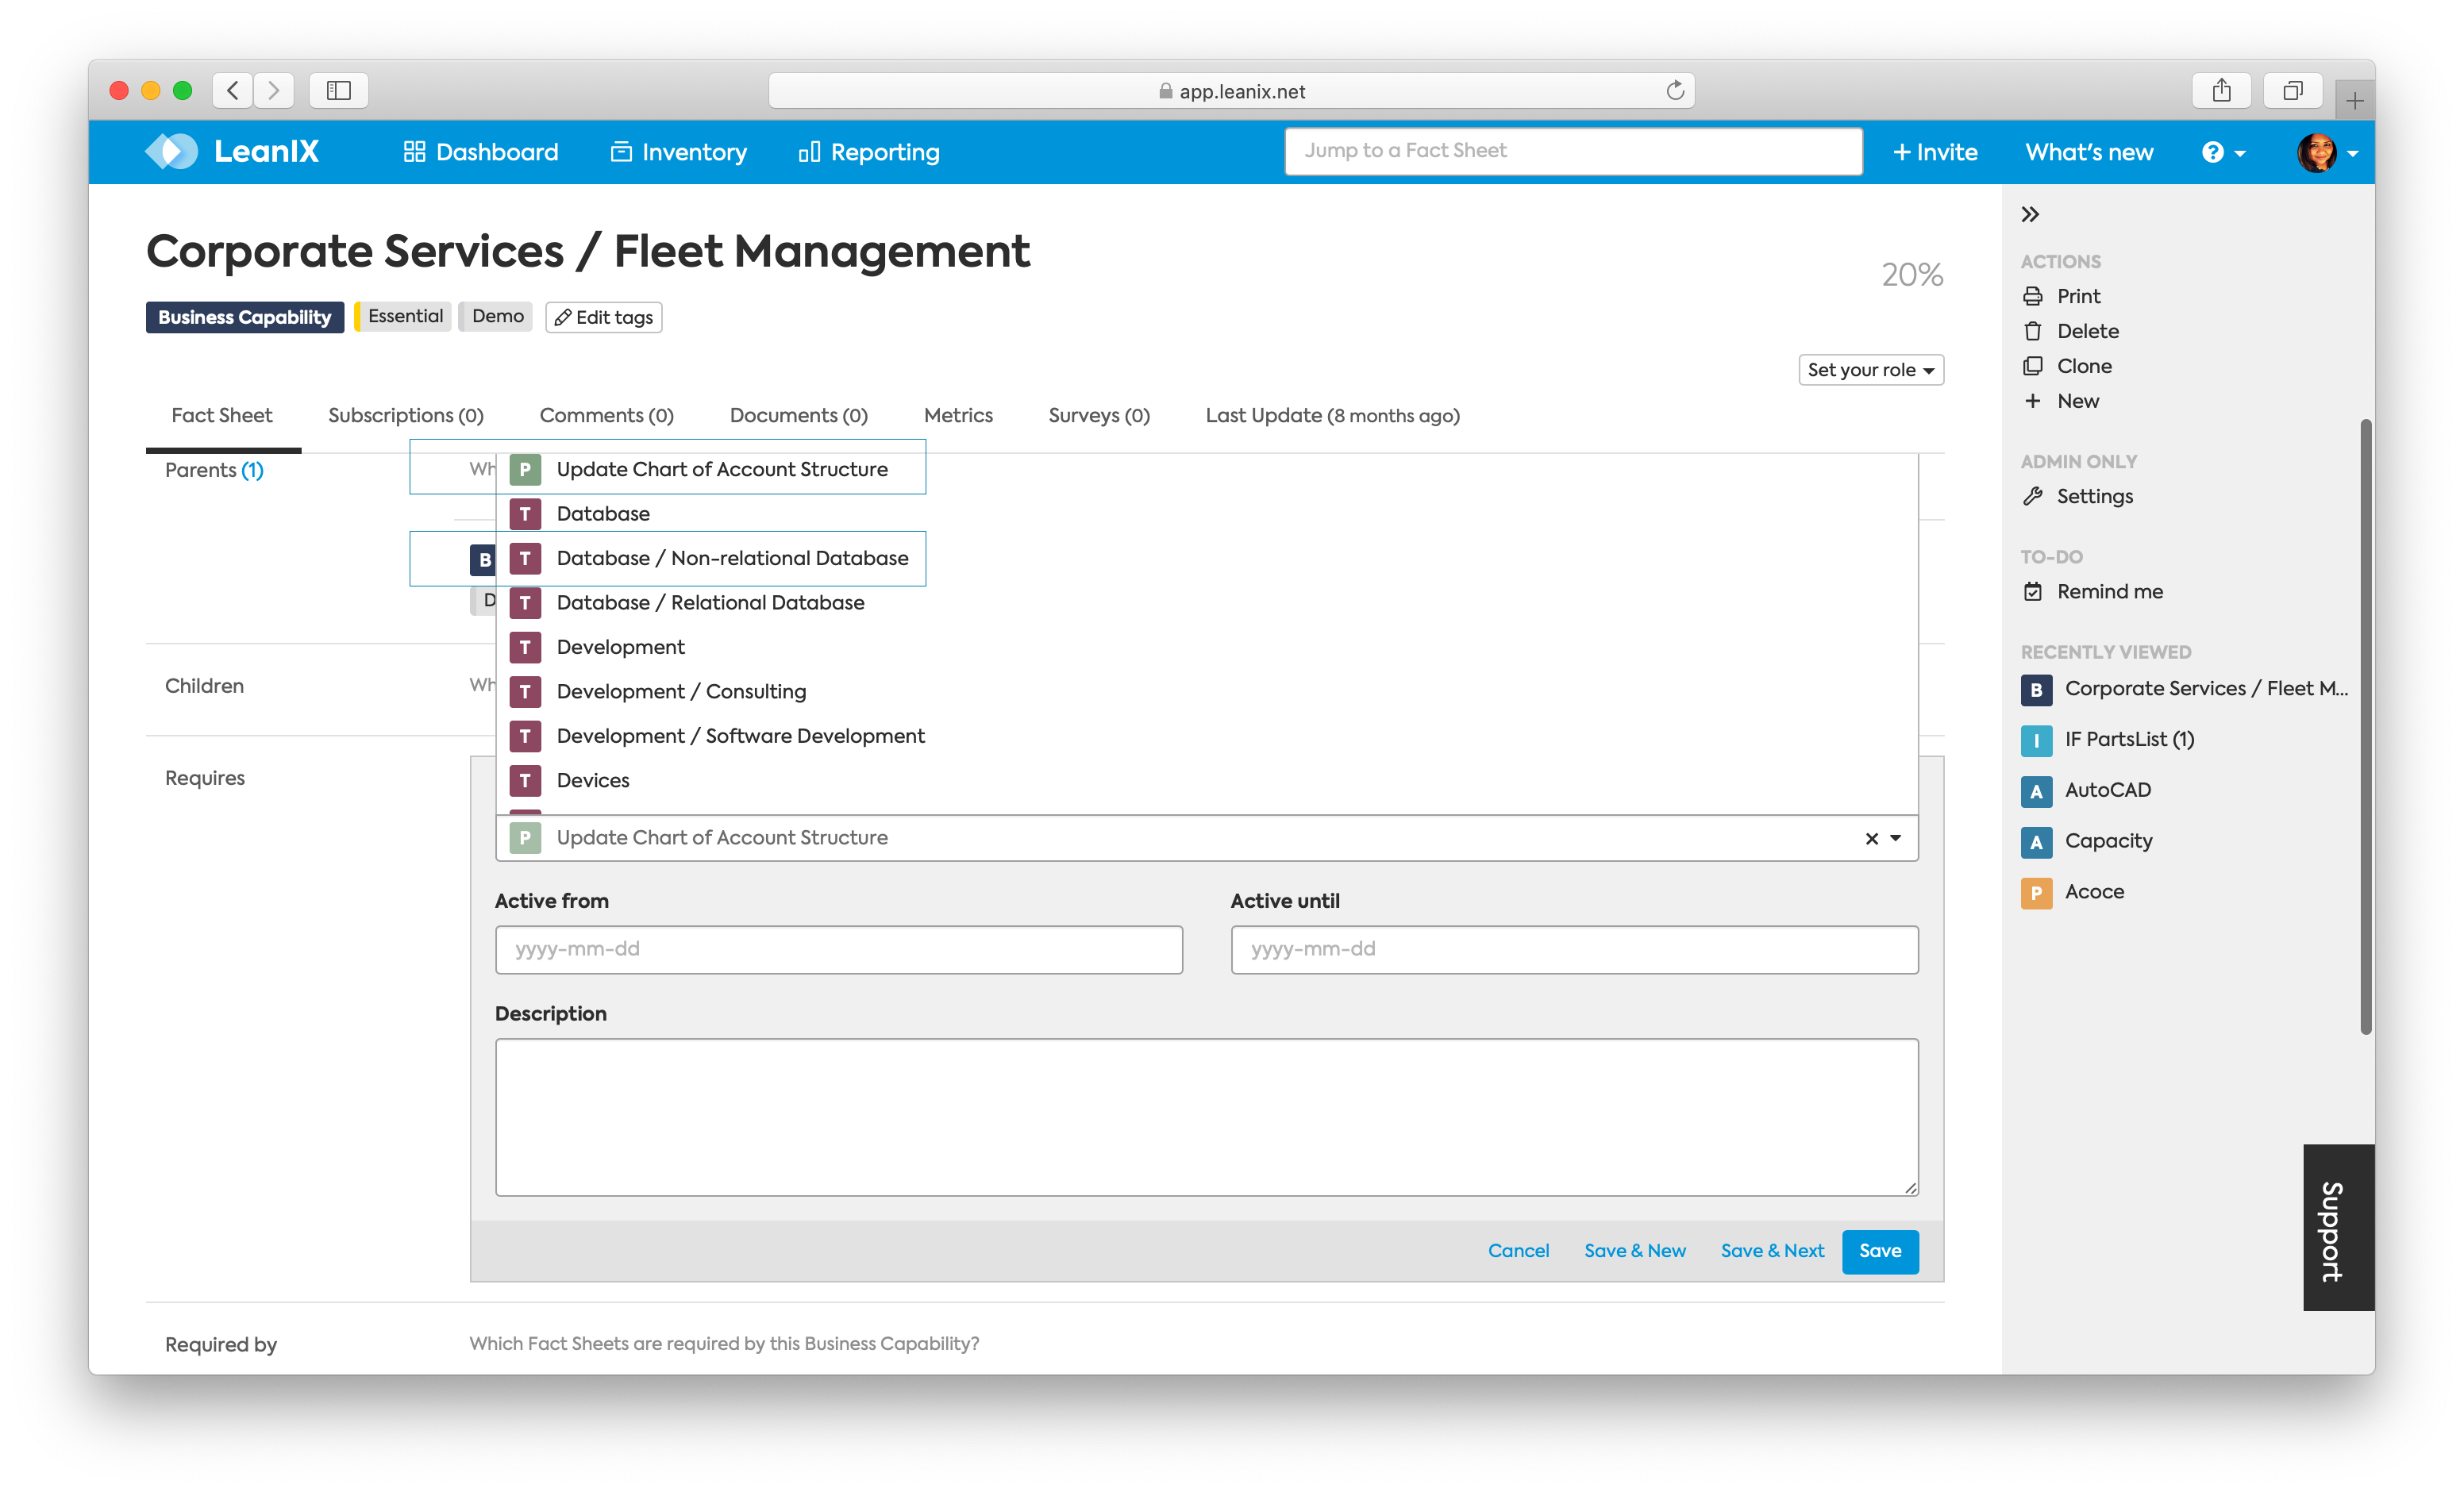Image resolution: width=2464 pixels, height=1492 pixels.
Task: Switch to the Subscriptions (0) tab
Action: [405, 415]
